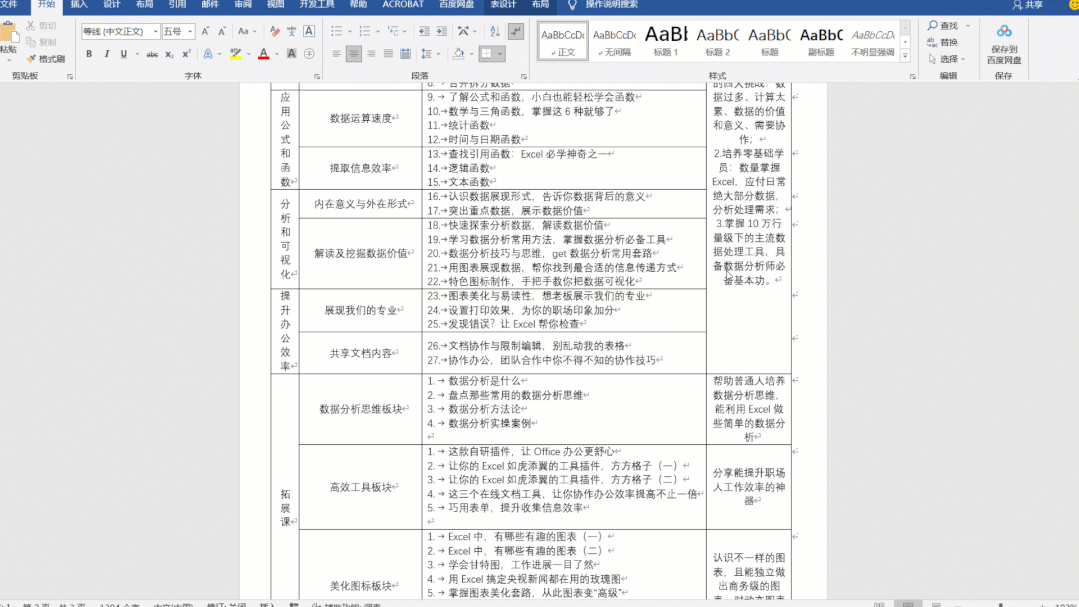Cut selection with 剪切 scissors
This screenshot has height=607, width=1079.
pyautogui.click(x=41, y=25)
